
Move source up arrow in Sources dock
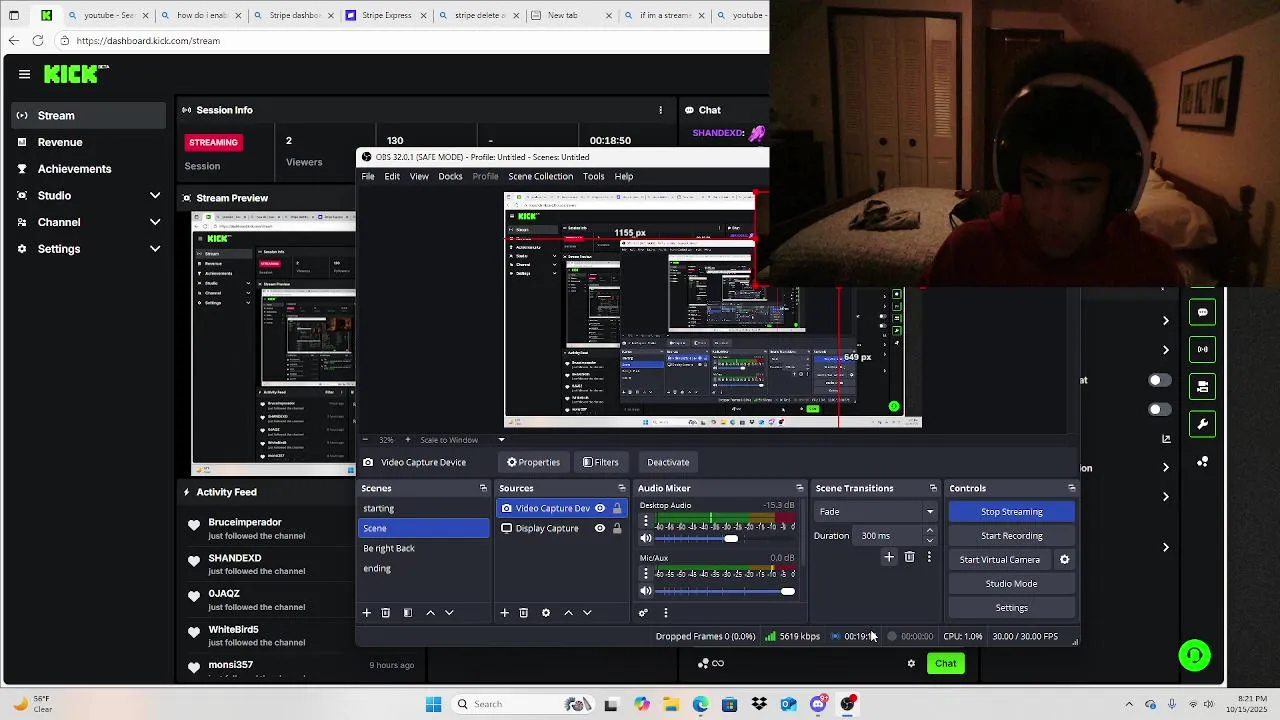[568, 613]
